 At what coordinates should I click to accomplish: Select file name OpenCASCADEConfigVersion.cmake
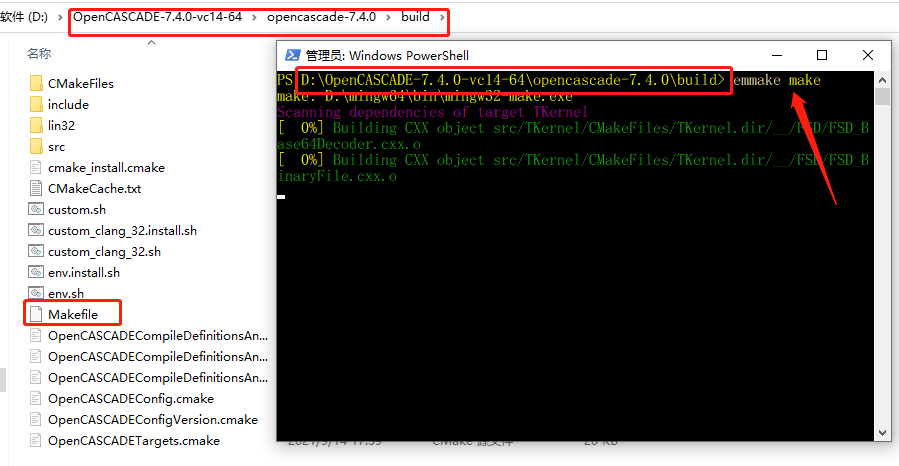click(x=153, y=420)
